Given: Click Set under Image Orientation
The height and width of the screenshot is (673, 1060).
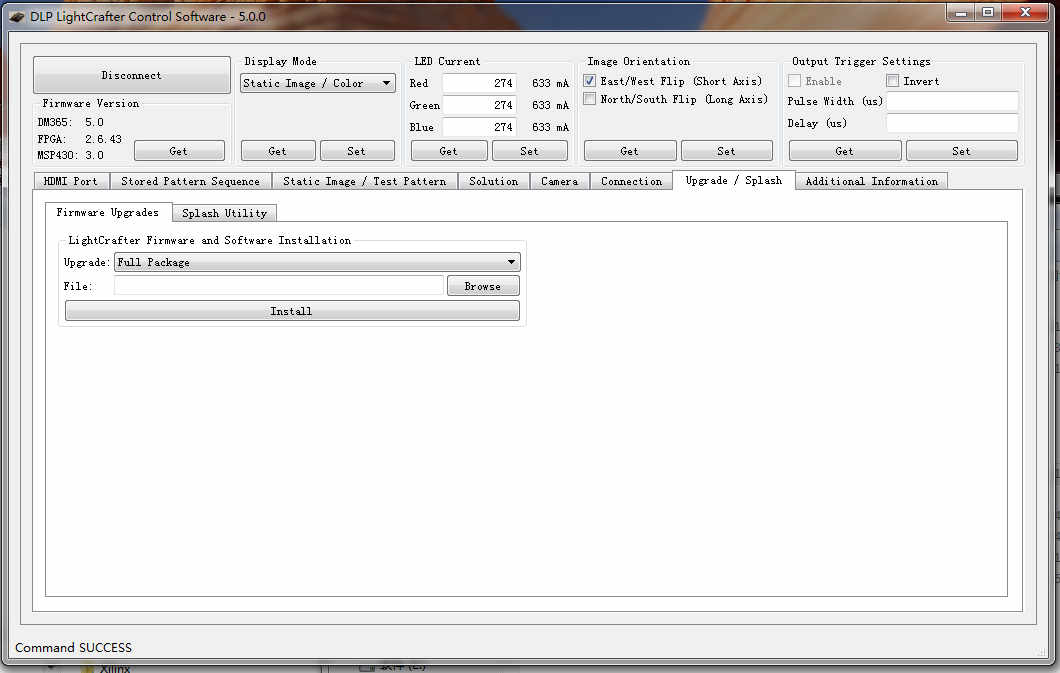Looking at the screenshot, I should point(727,151).
